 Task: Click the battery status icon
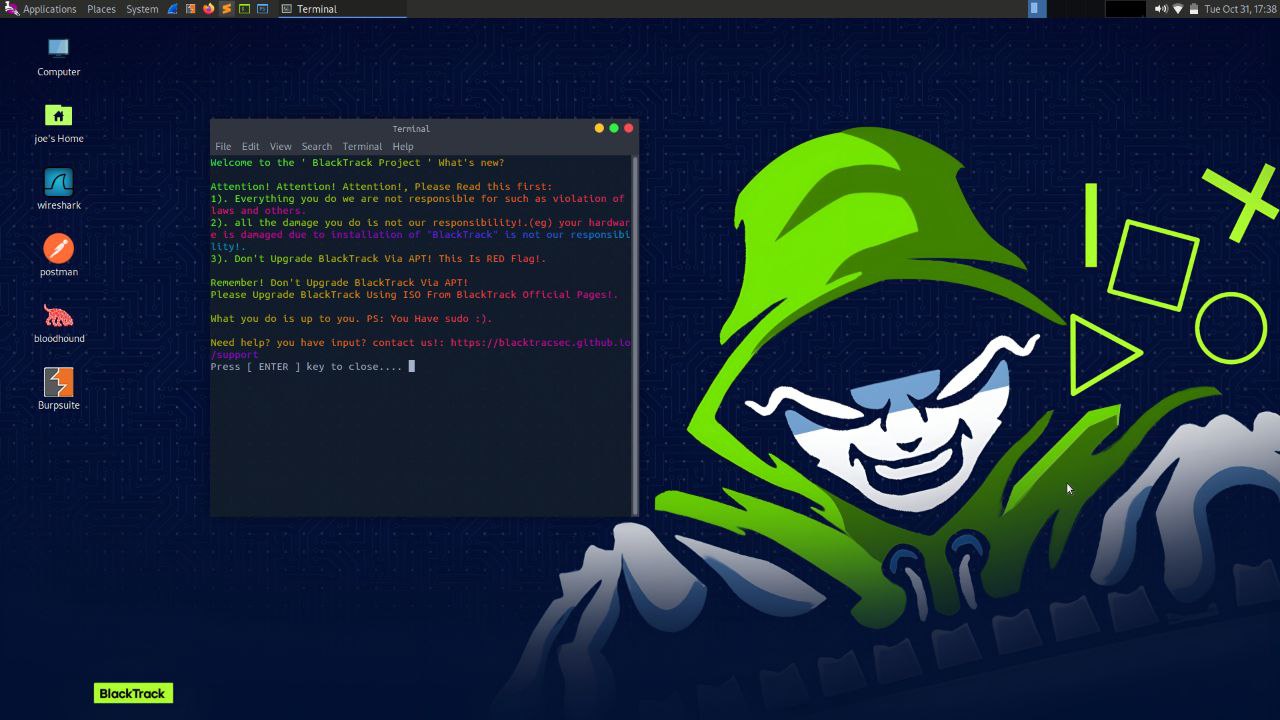click(x=1194, y=9)
